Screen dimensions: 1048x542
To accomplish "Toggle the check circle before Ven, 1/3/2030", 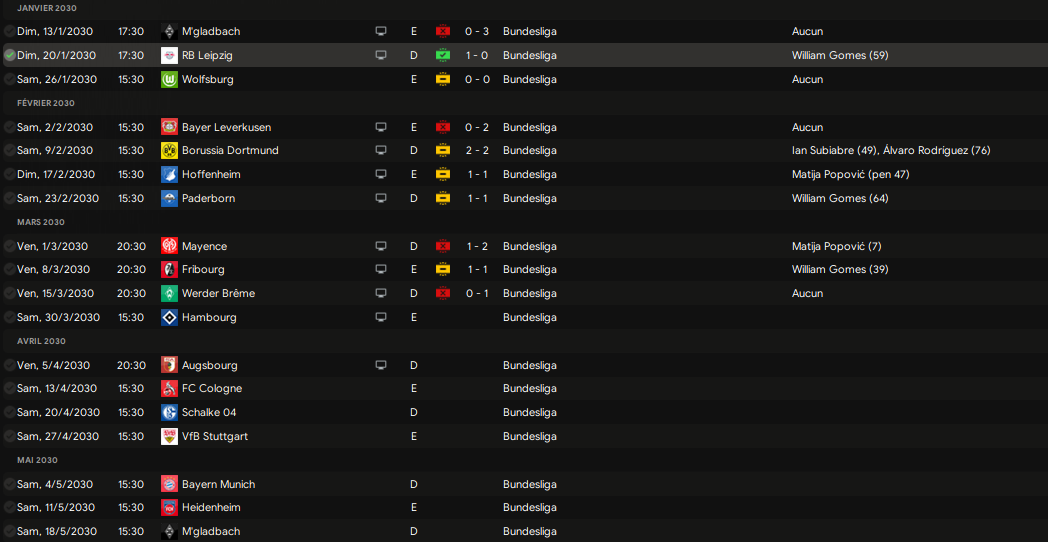I will 9,246.
